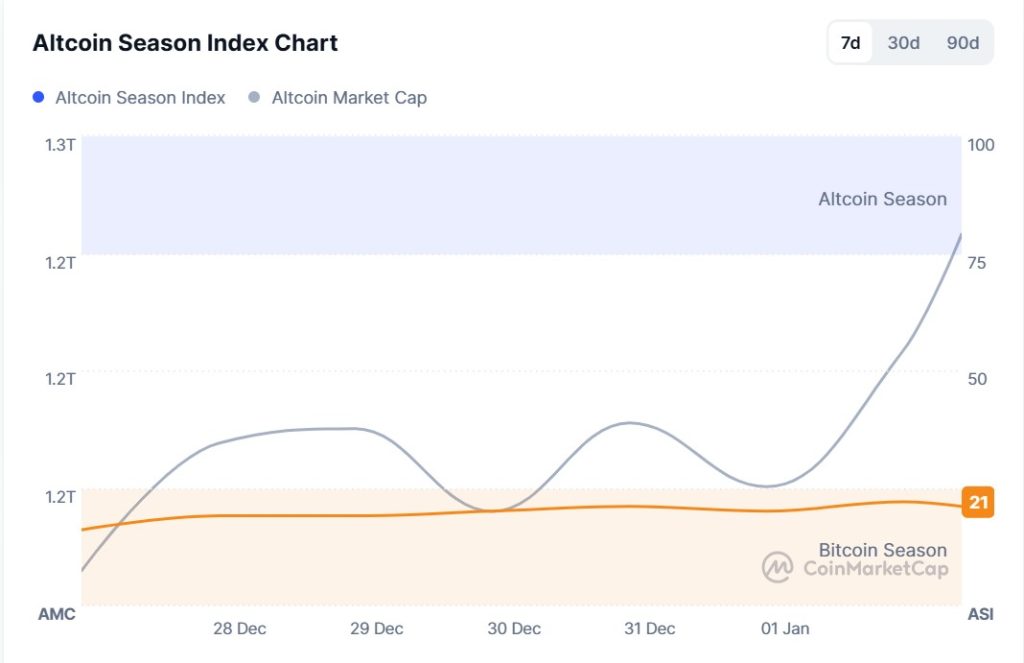The height and width of the screenshot is (663, 1024).
Task: Click the CoinMarketCap watermark logo
Action: pos(776,567)
